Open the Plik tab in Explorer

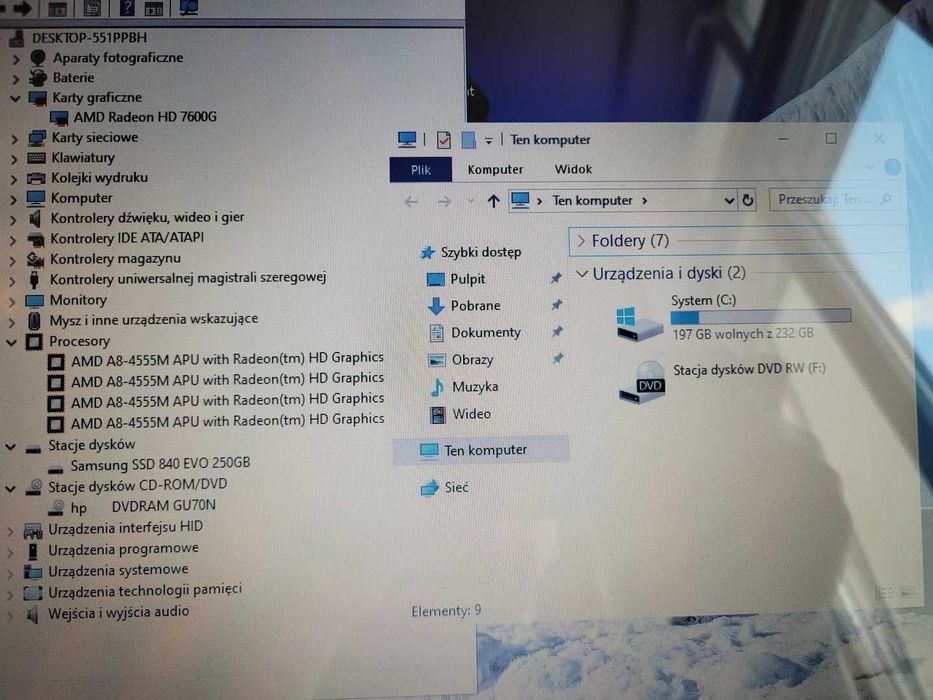(x=421, y=170)
